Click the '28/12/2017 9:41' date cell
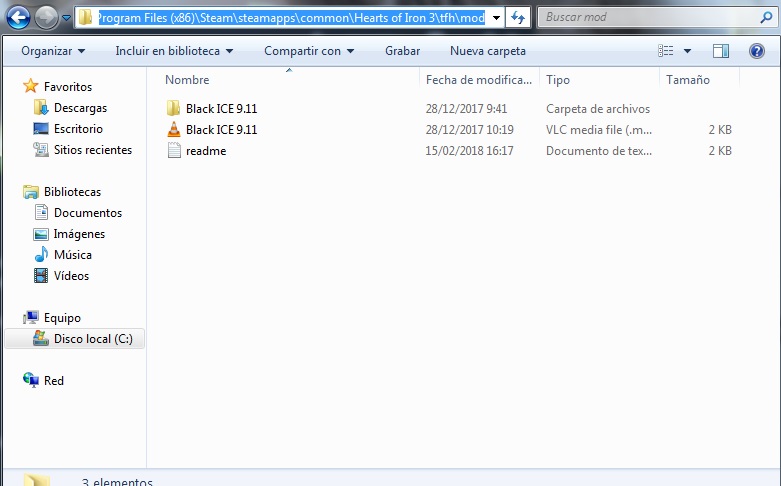The height and width of the screenshot is (486, 781). 466,109
